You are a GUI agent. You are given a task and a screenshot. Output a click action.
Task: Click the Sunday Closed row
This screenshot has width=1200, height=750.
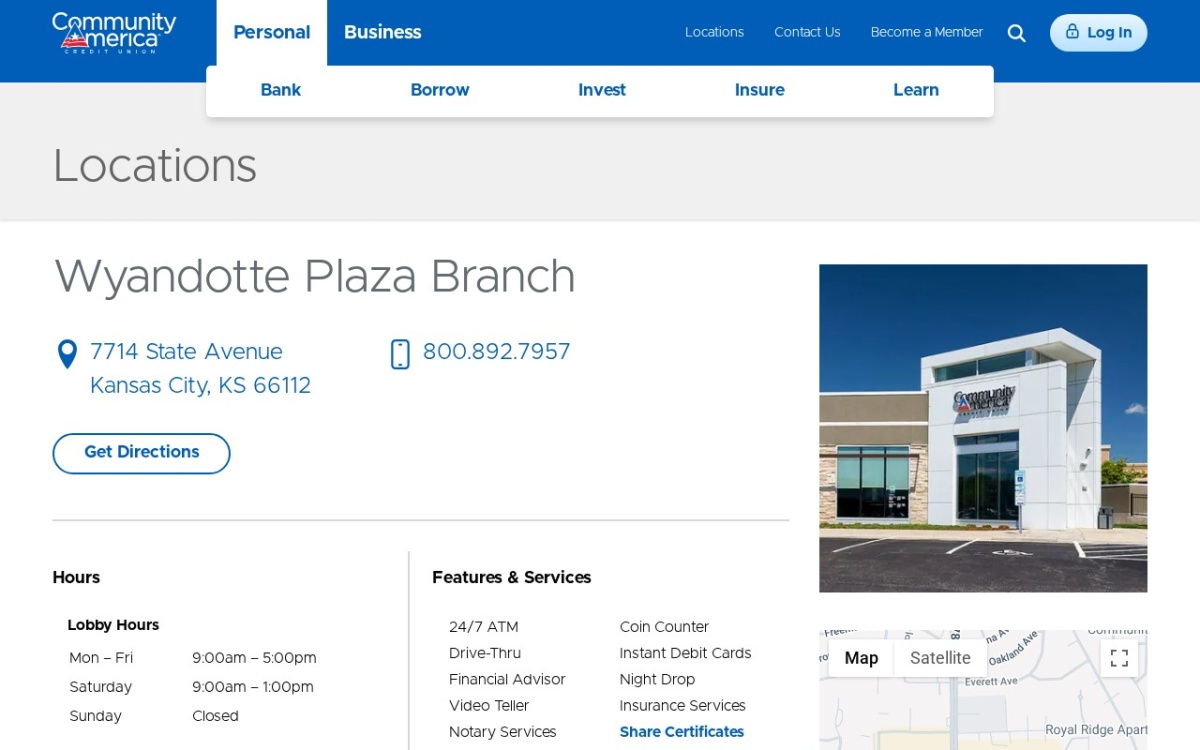(154, 716)
